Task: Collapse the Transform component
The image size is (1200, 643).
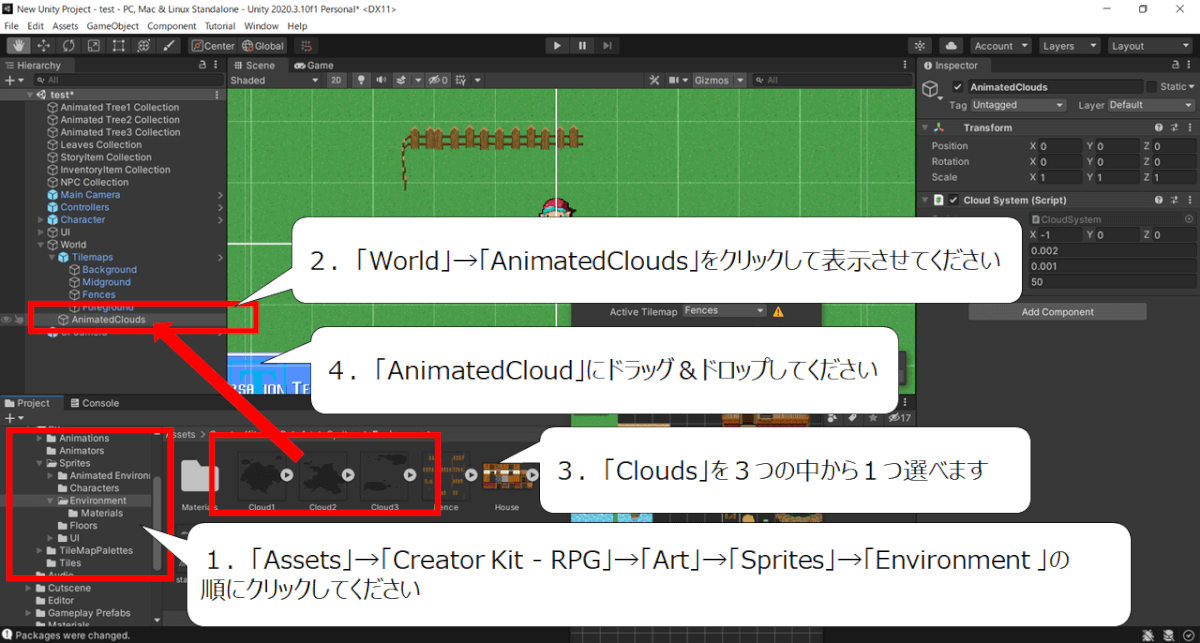Action: 924,128
